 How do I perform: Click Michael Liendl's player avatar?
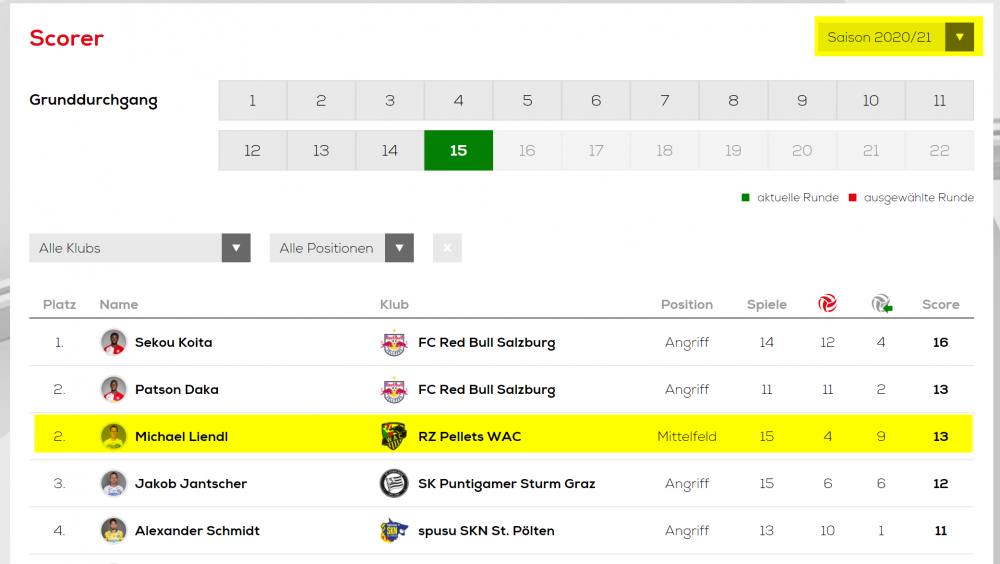click(114, 436)
